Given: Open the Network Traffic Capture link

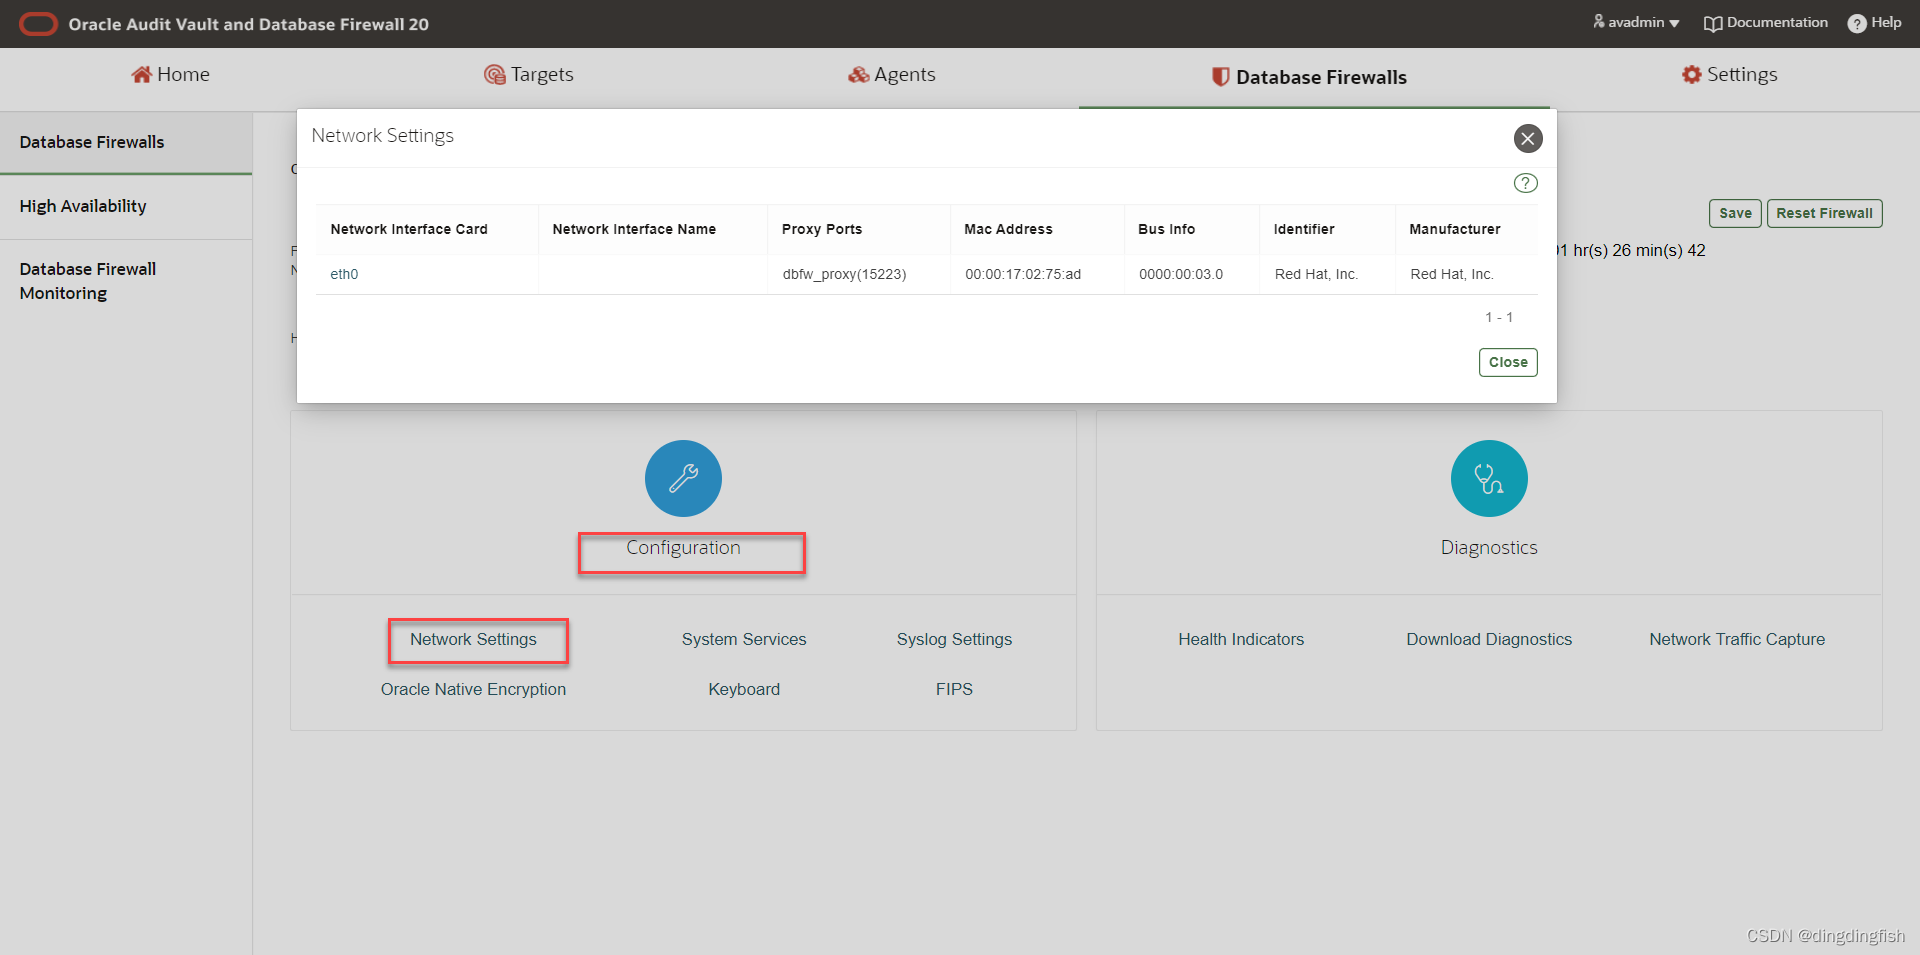Looking at the screenshot, I should pos(1737,639).
